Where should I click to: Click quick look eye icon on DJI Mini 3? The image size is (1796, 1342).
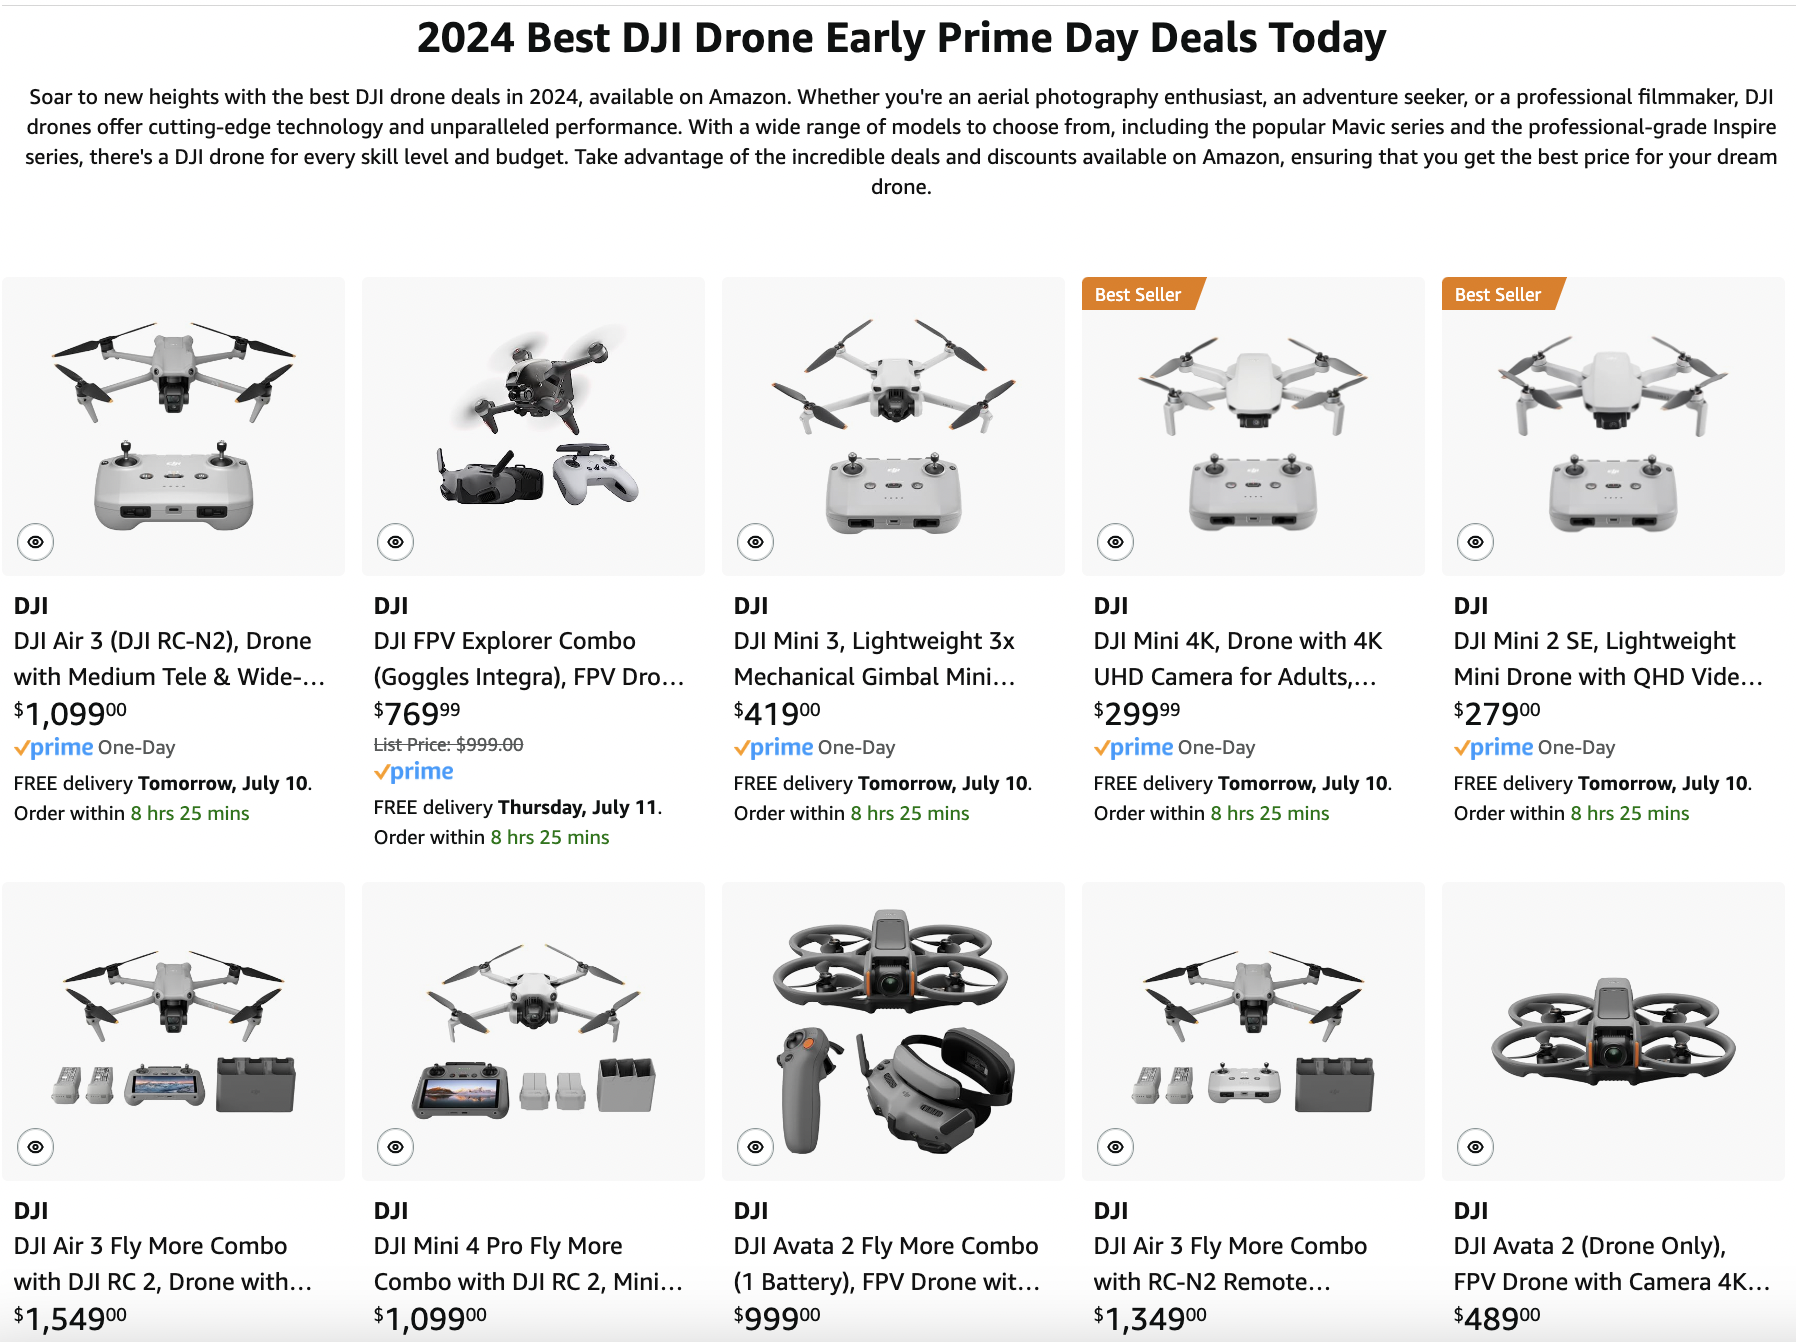click(x=756, y=542)
